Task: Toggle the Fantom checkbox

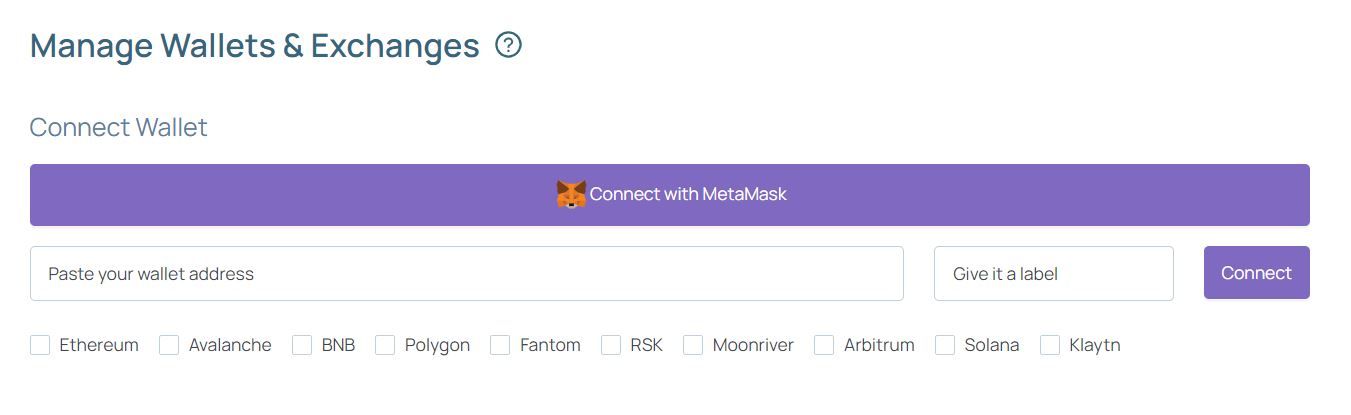Action: click(500, 345)
